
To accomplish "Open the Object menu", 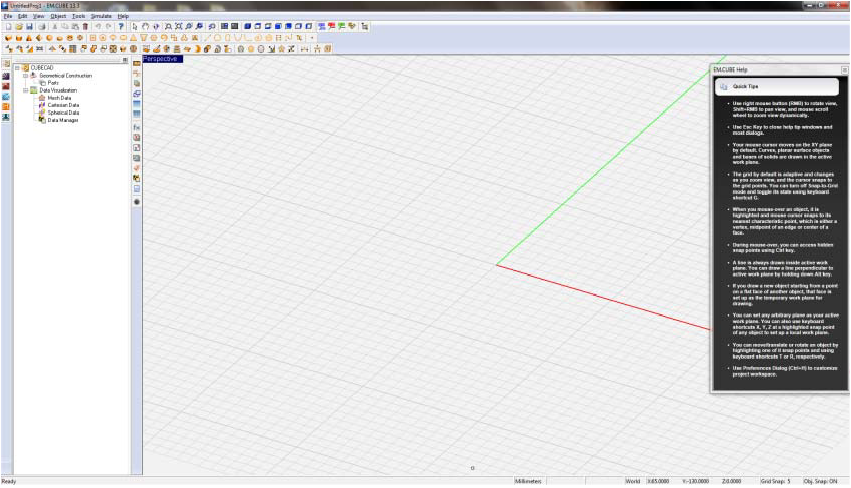I will tap(58, 17).
